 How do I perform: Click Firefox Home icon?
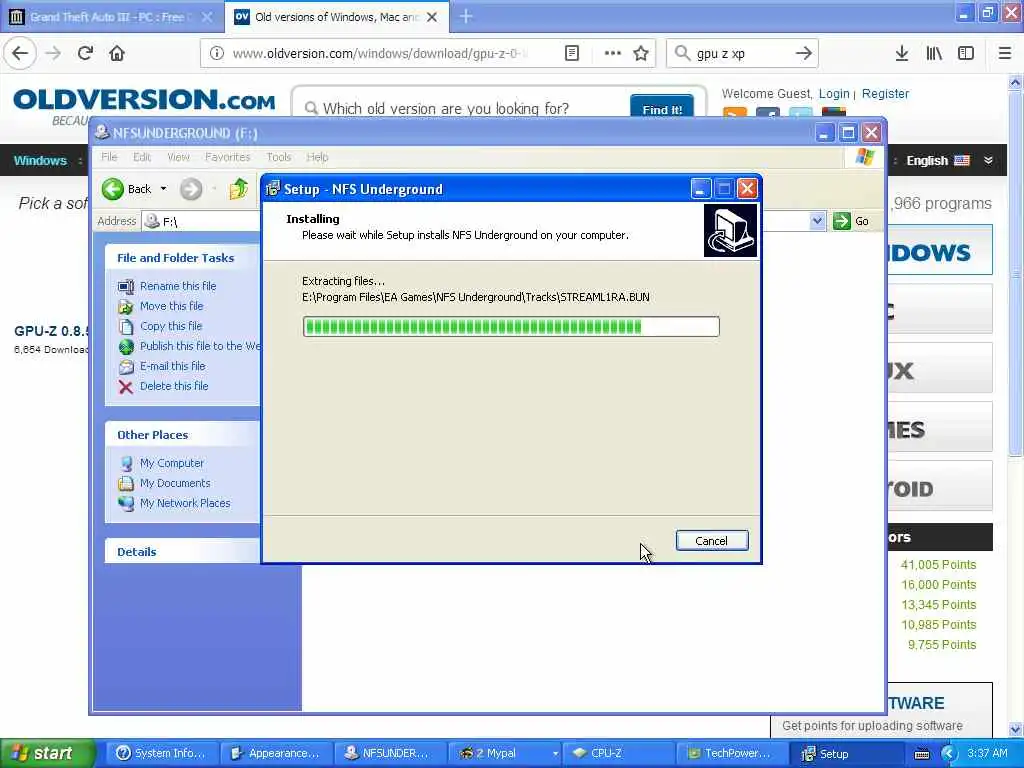(117, 54)
